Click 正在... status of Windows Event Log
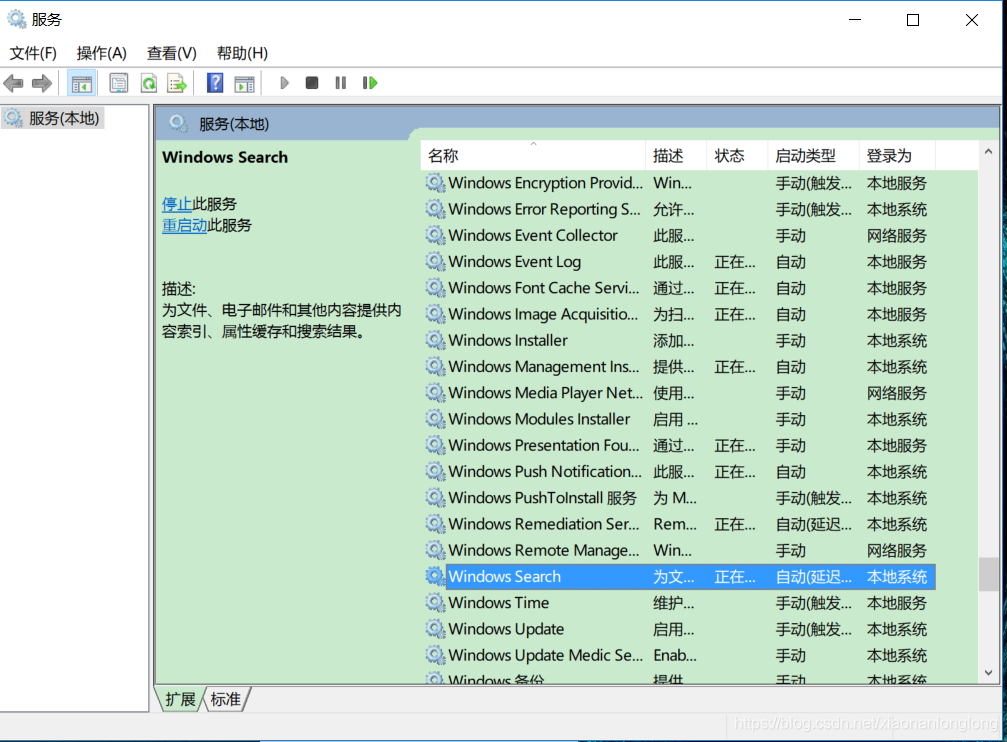Image resolution: width=1007 pixels, height=742 pixels. coord(735,262)
